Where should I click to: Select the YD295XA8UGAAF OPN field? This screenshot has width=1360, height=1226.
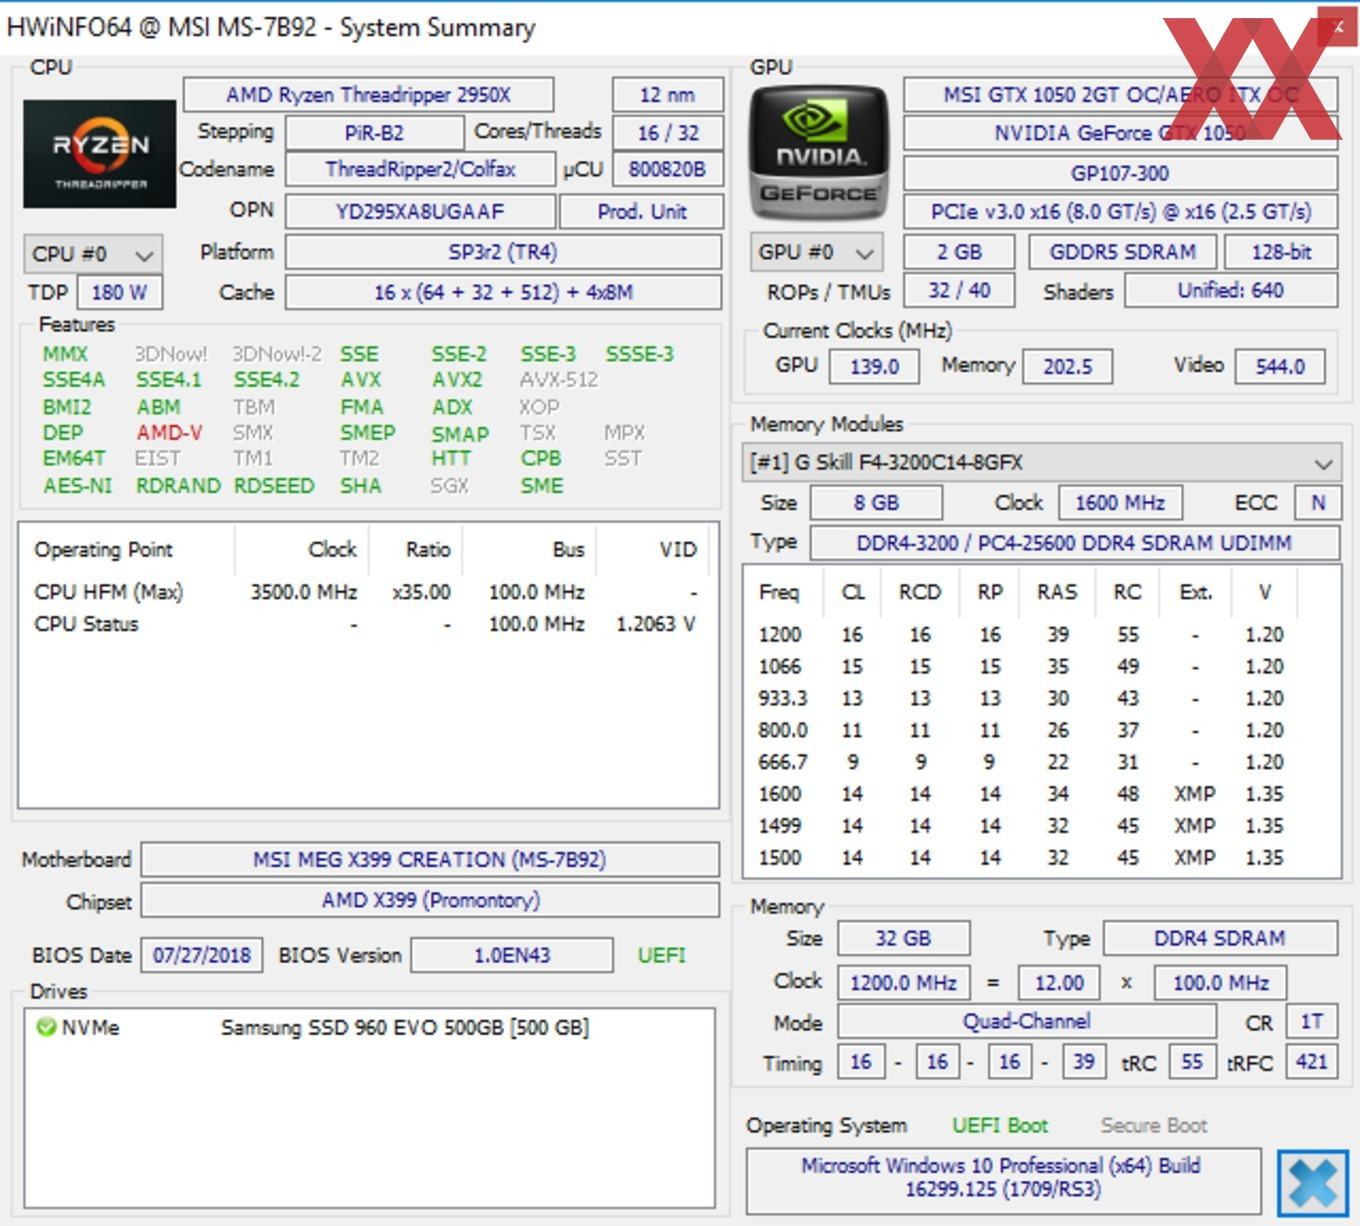[420, 211]
